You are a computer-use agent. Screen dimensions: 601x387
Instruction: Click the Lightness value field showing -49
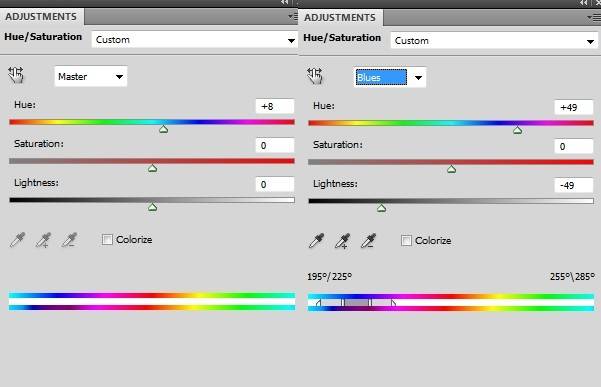click(x=574, y=185)
